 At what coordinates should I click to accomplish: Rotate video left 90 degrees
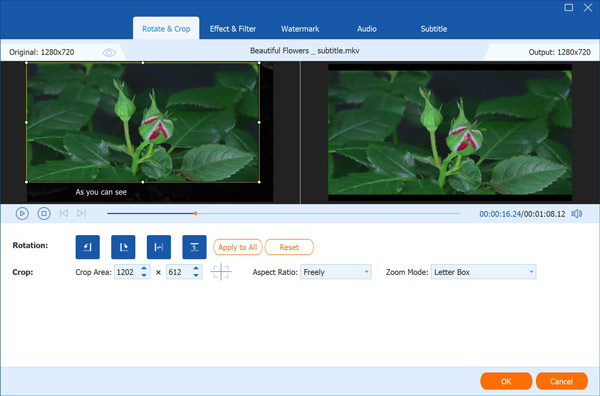(88, 247)
